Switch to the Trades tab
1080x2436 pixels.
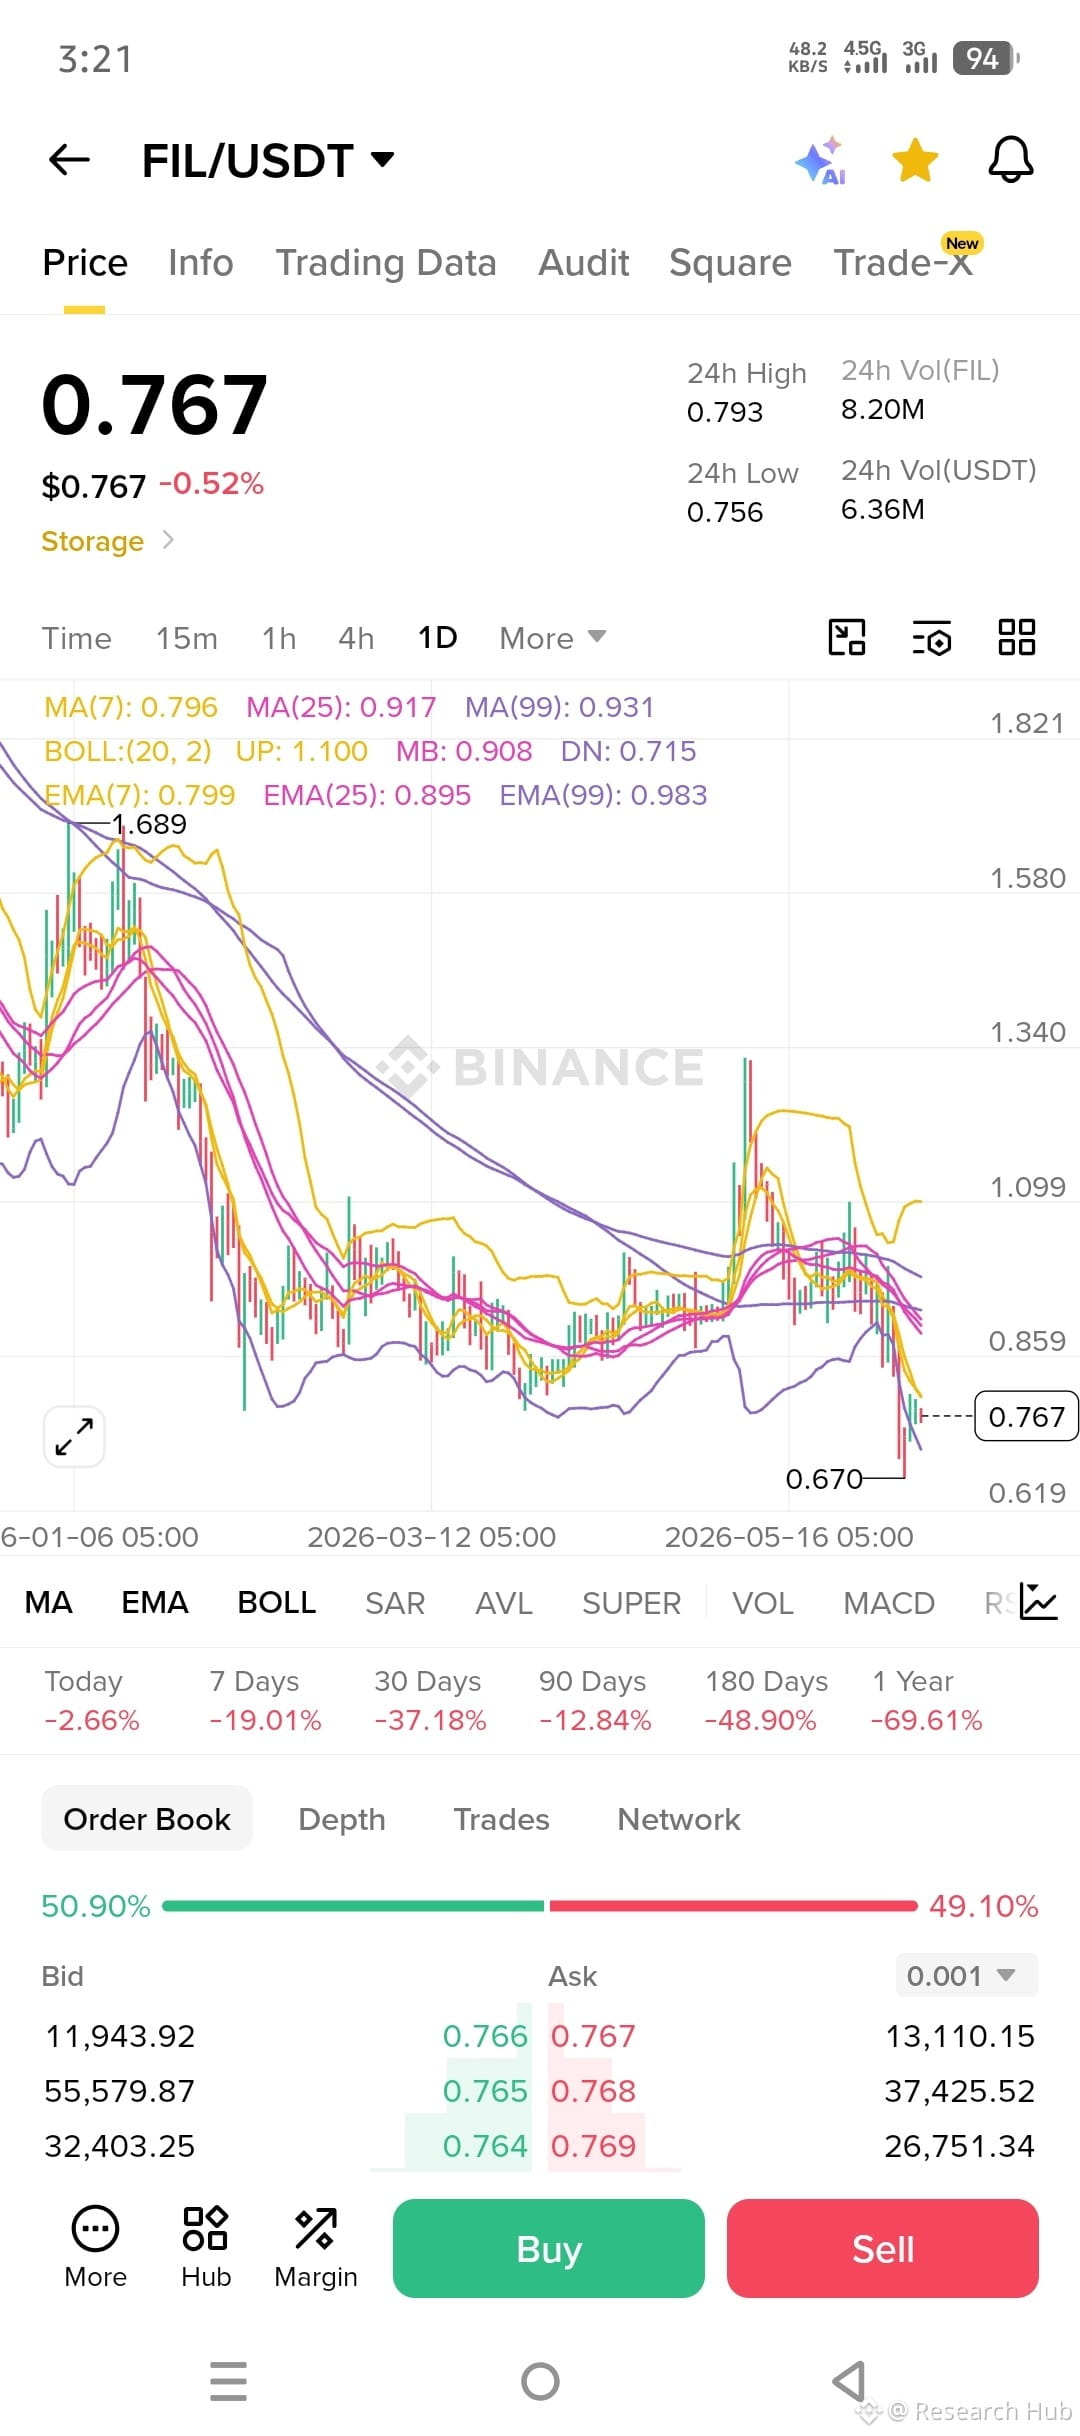pyautogui.click(x=501, y=1819)
